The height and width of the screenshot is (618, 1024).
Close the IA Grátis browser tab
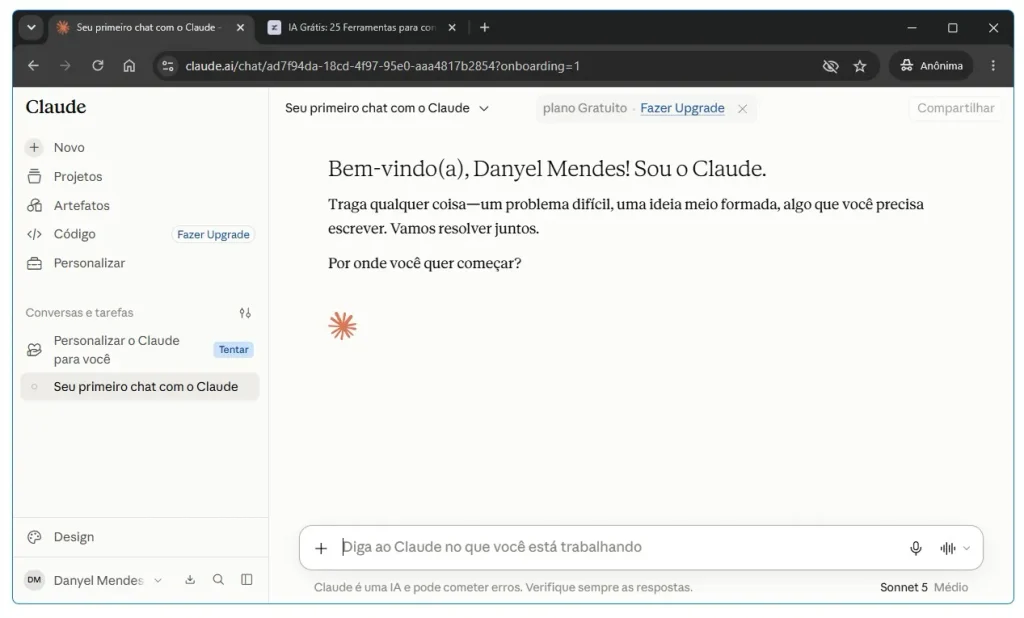pos(452,27)
